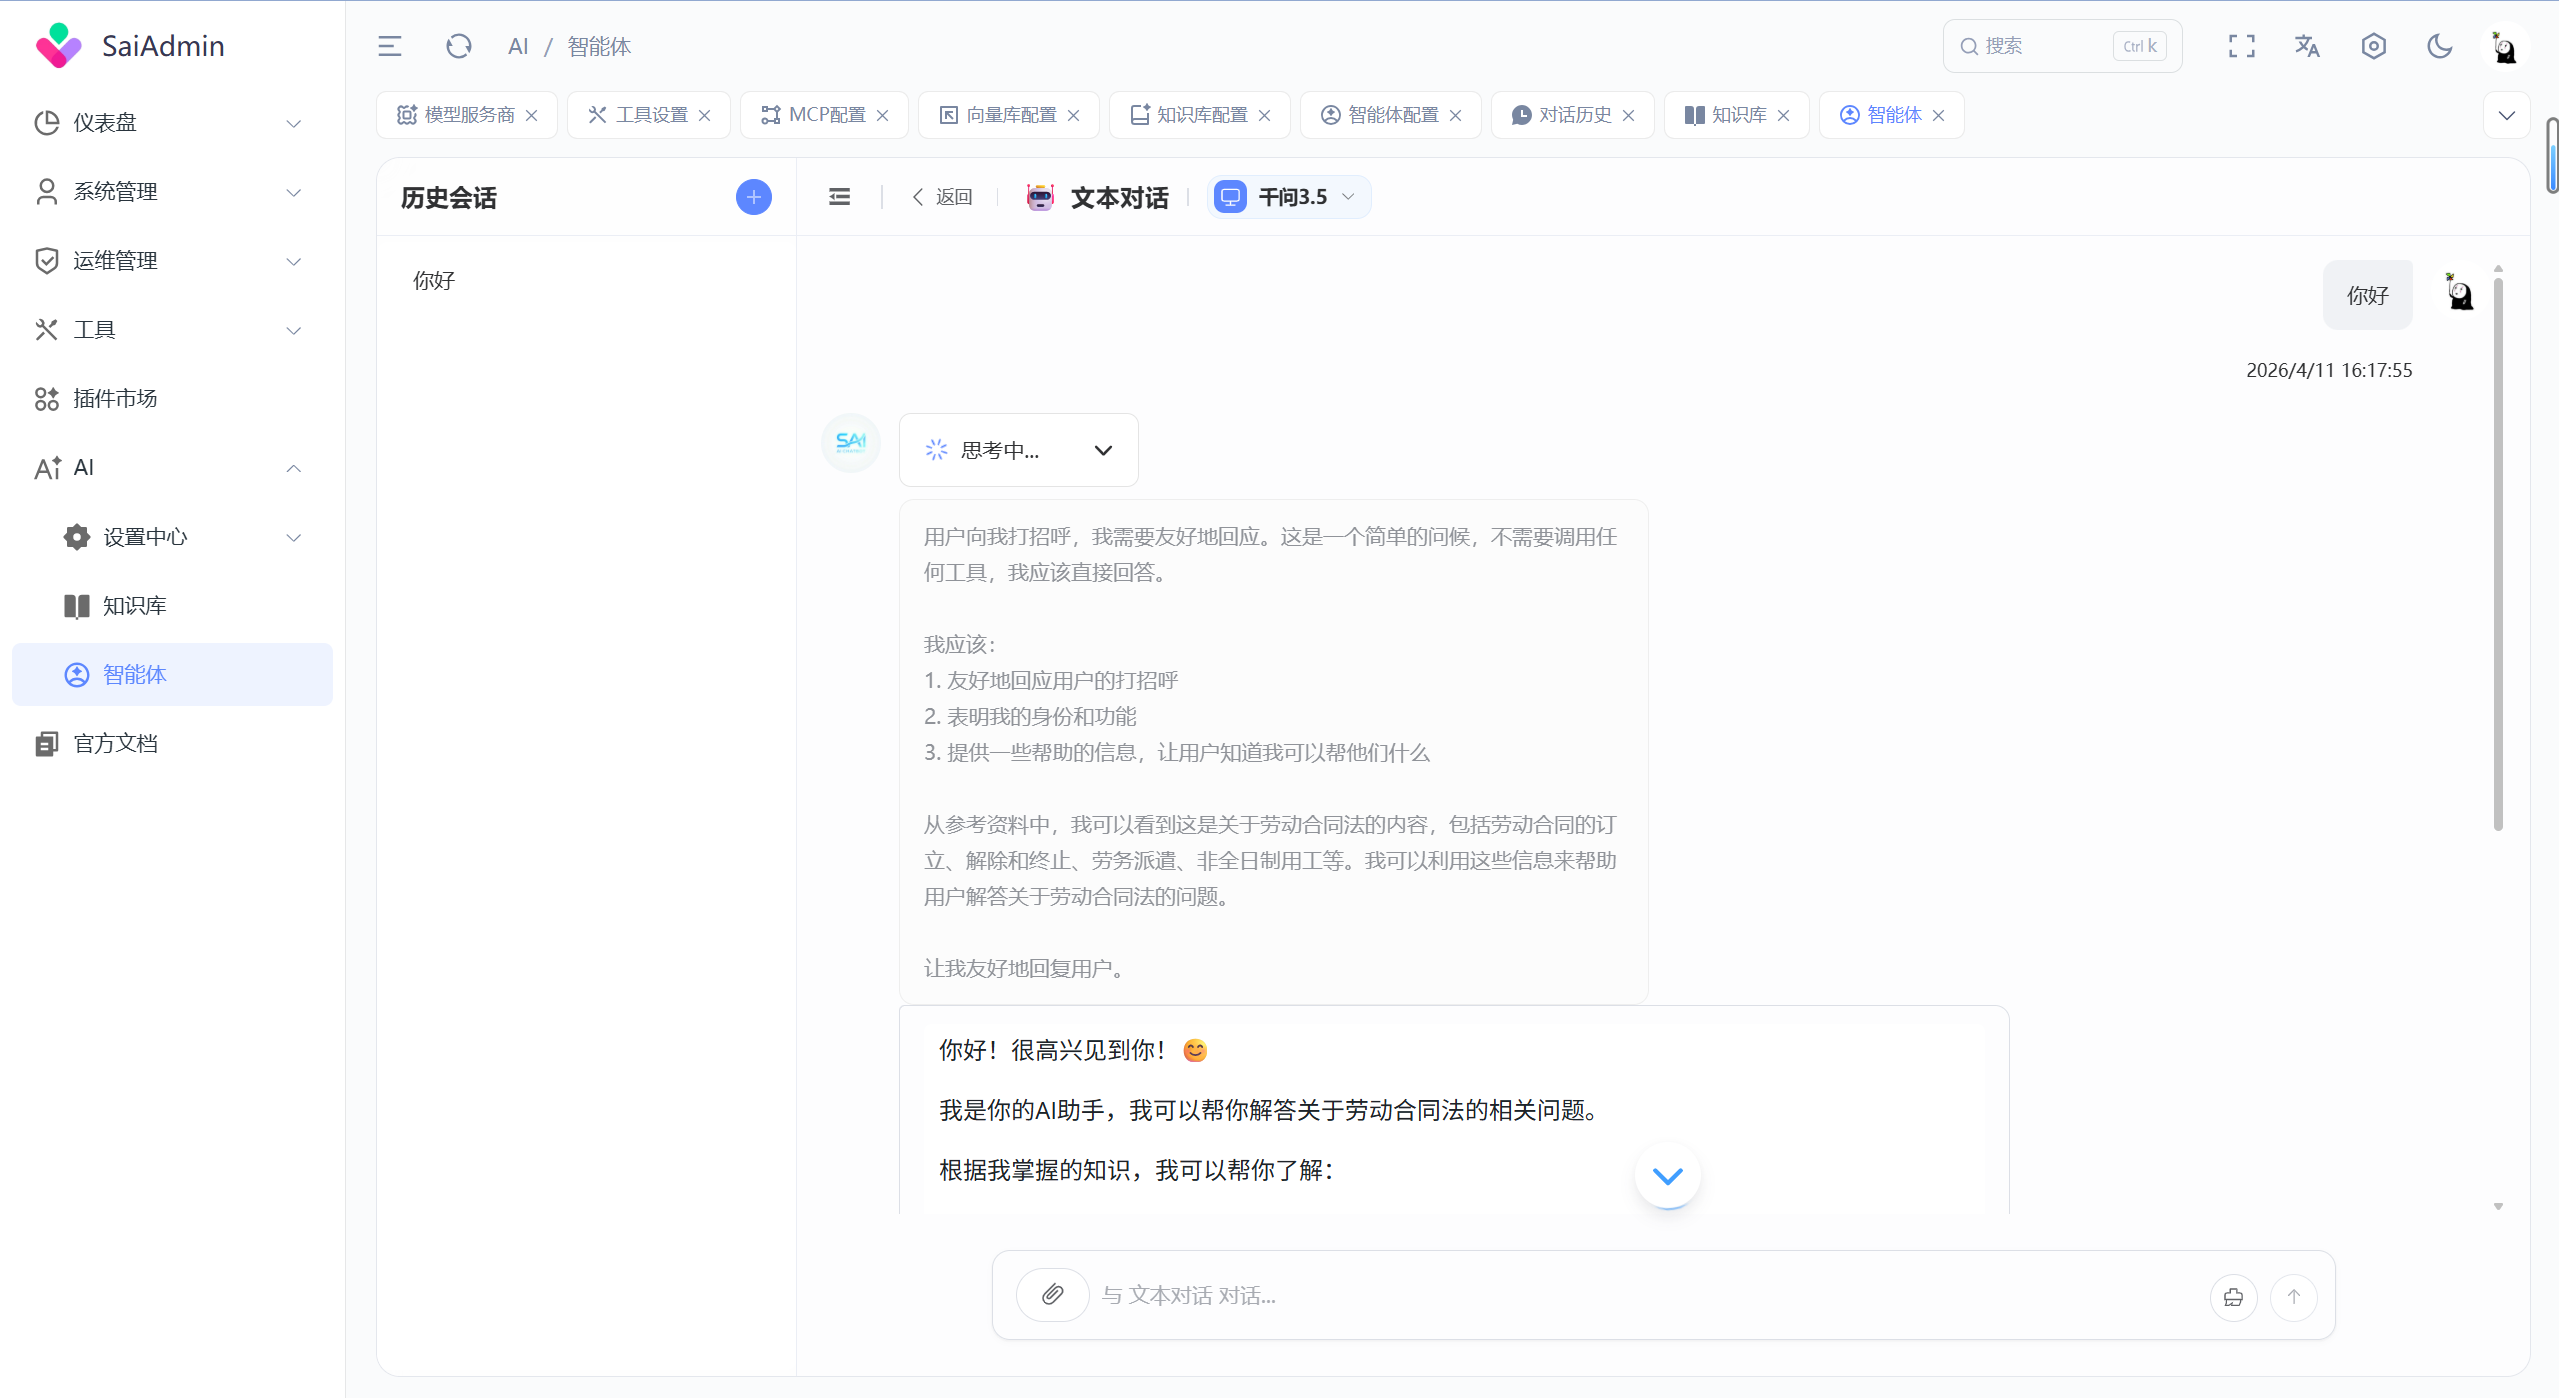Toggle the history session panel list icon
This screenshot has width=2559, height=1398.
[839, 197]
